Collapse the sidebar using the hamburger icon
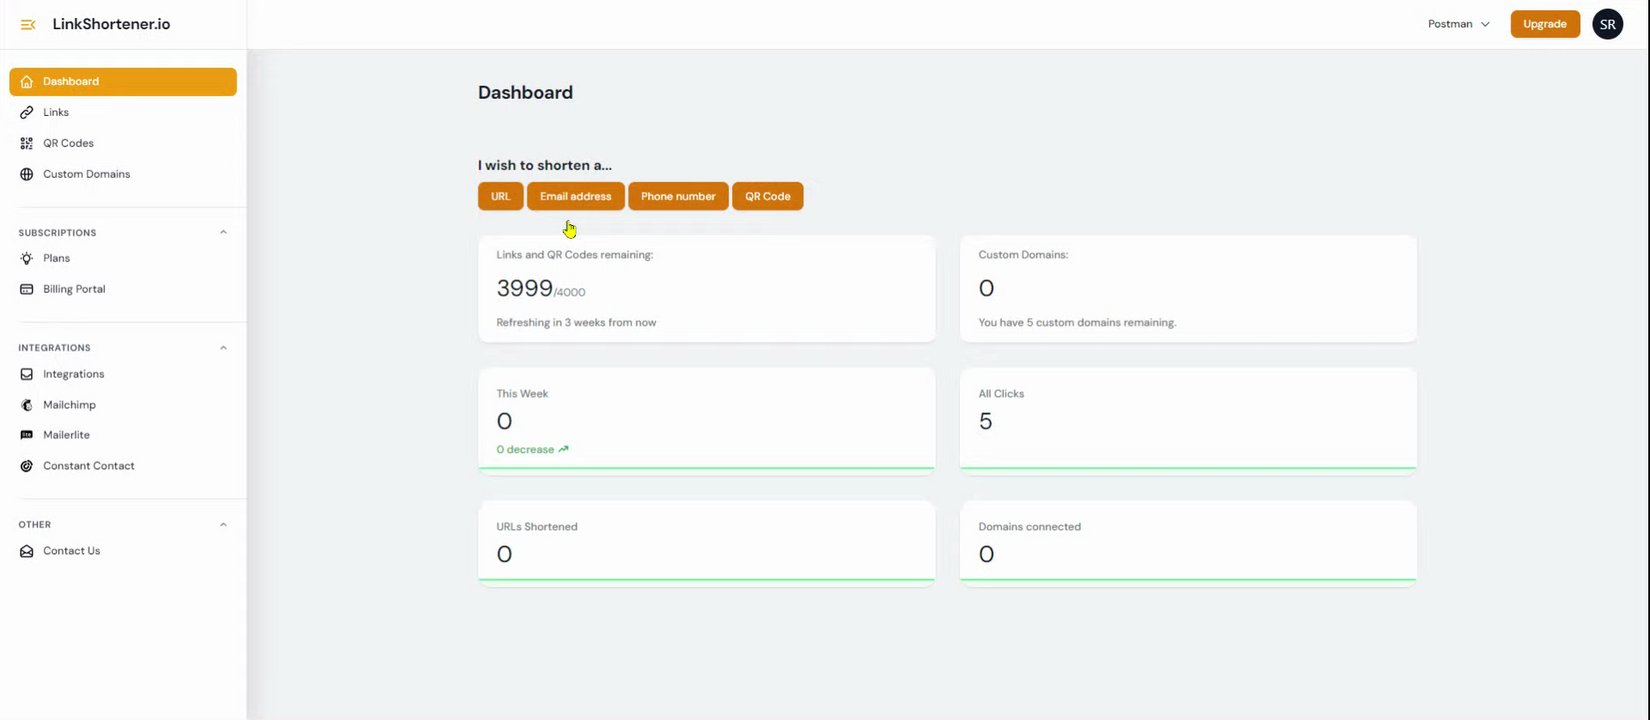 (28, 24)
